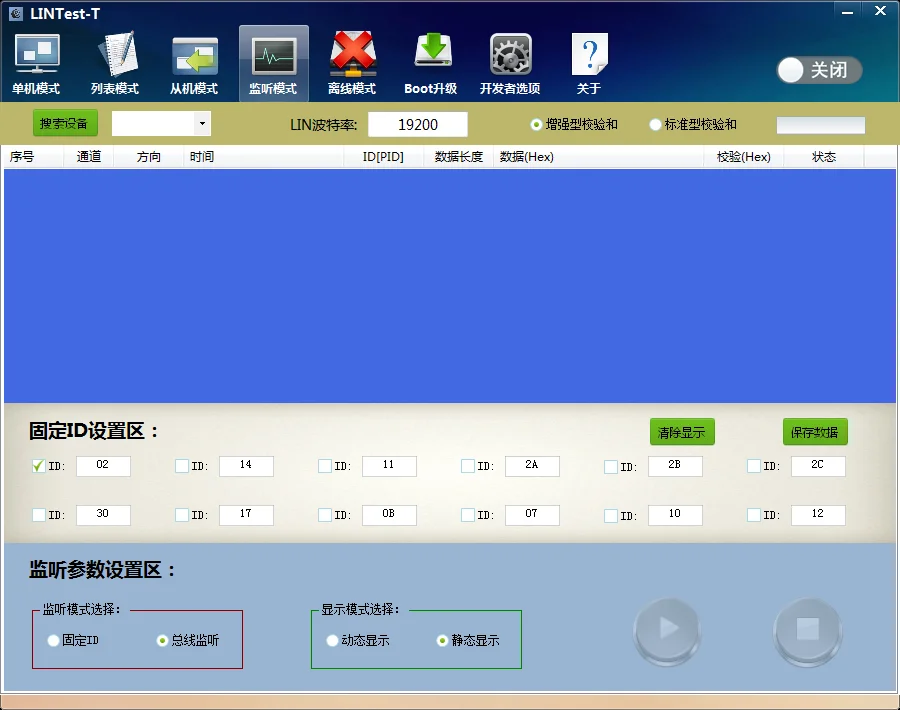The image size is (900, 710).
Task: Expand the device selection dropdown
Action: tap(202, 124)
